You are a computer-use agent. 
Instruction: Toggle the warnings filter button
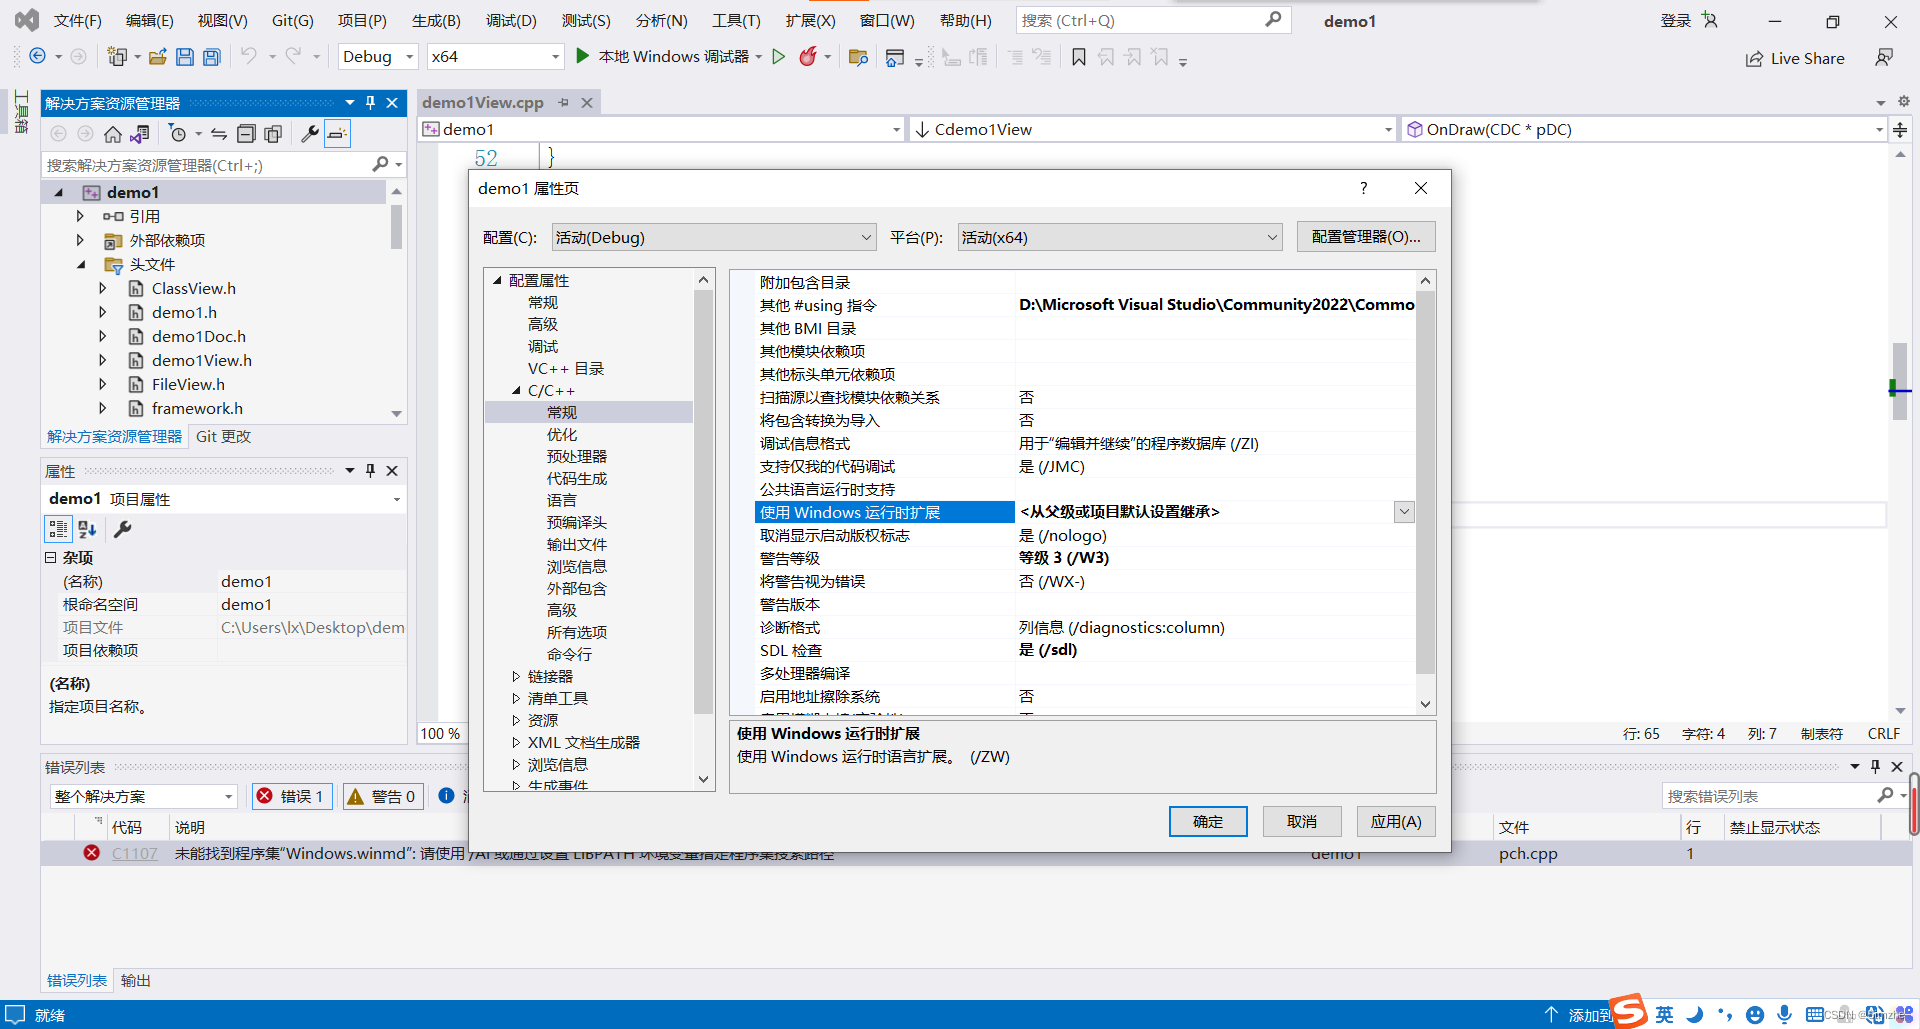click(384, 796)
